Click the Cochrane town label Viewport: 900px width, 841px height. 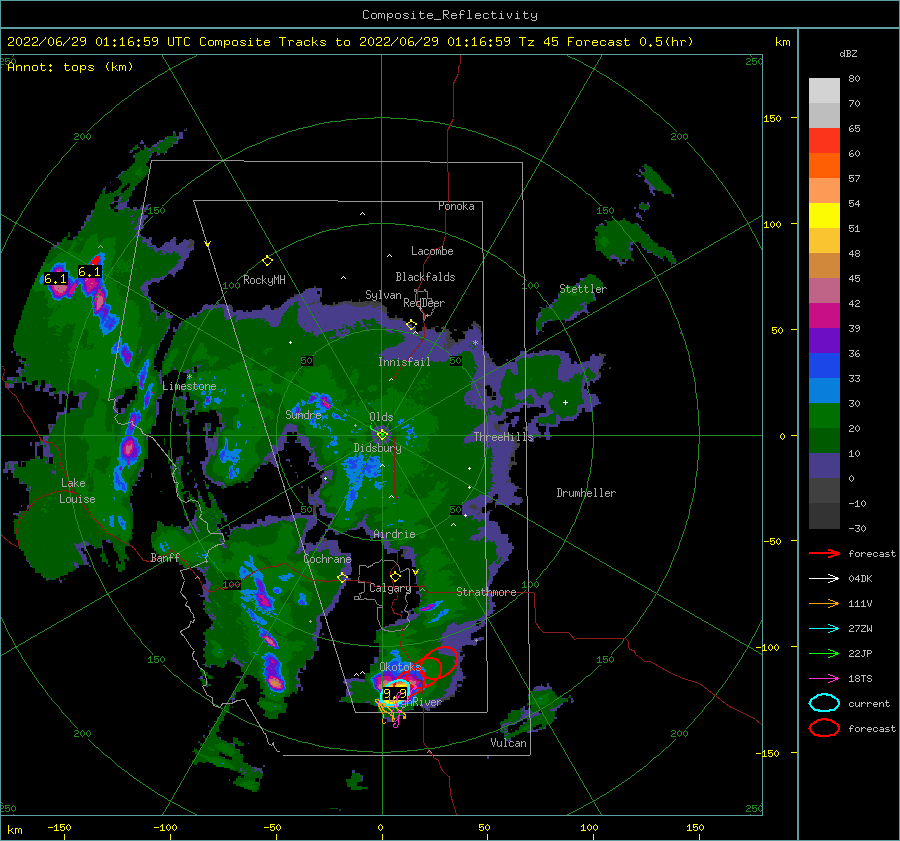(x=327, y=559)
